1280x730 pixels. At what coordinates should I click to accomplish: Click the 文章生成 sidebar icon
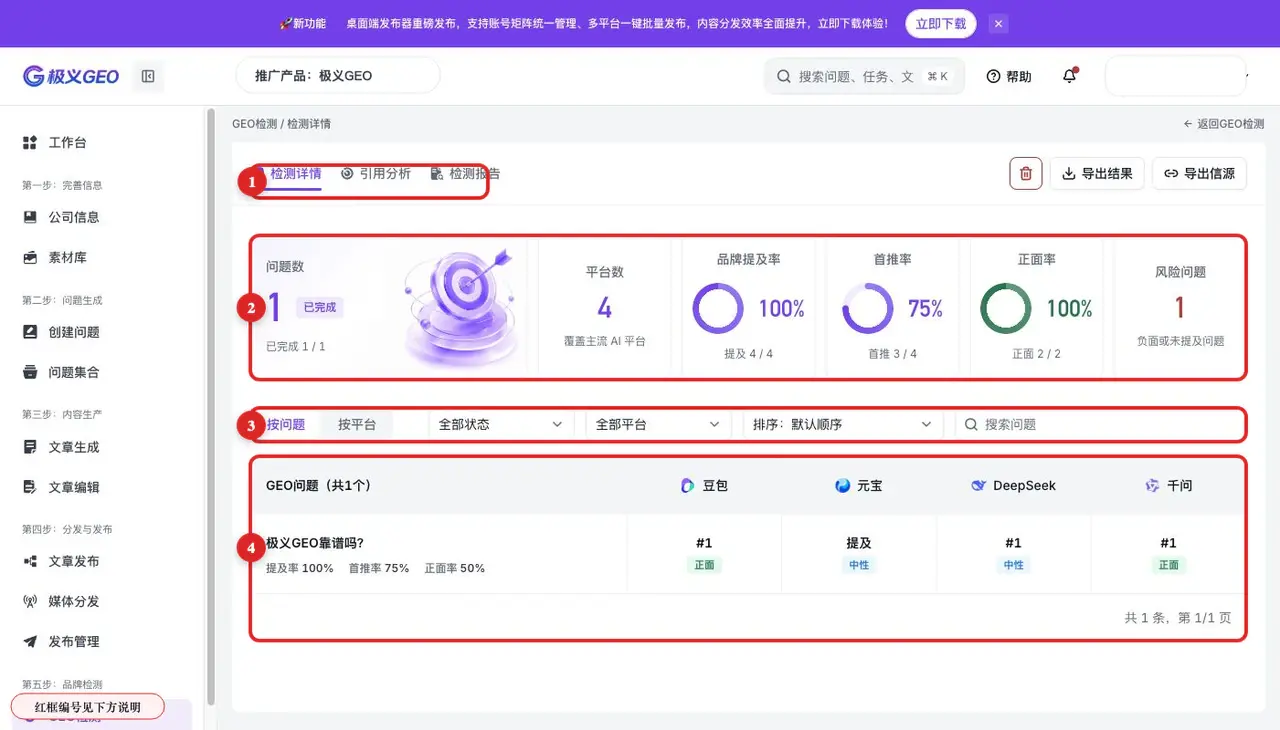[x=30, y=447]
